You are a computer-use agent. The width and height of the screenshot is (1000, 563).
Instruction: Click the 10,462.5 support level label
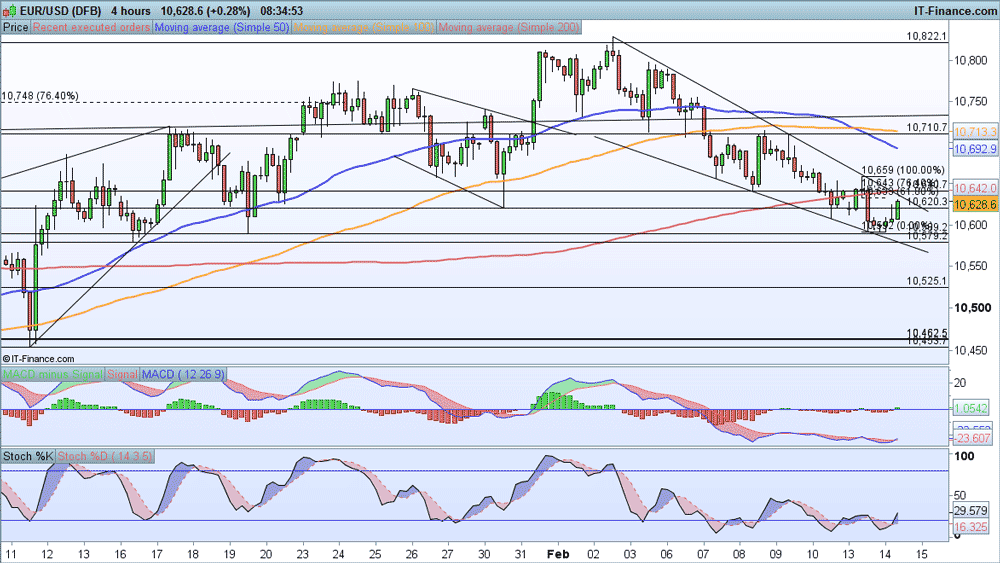point(927,333)
